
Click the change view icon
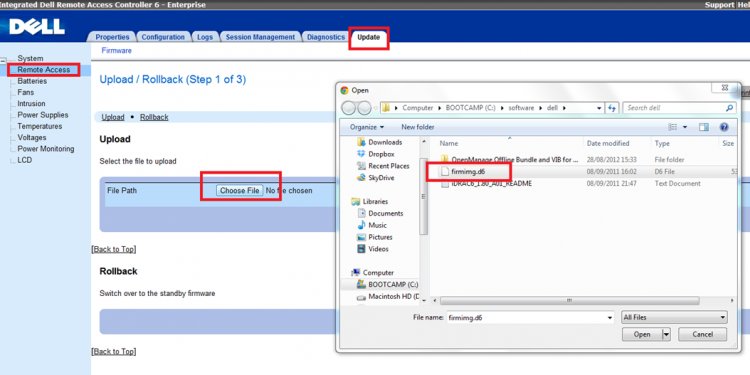click(x=673, y=127)
